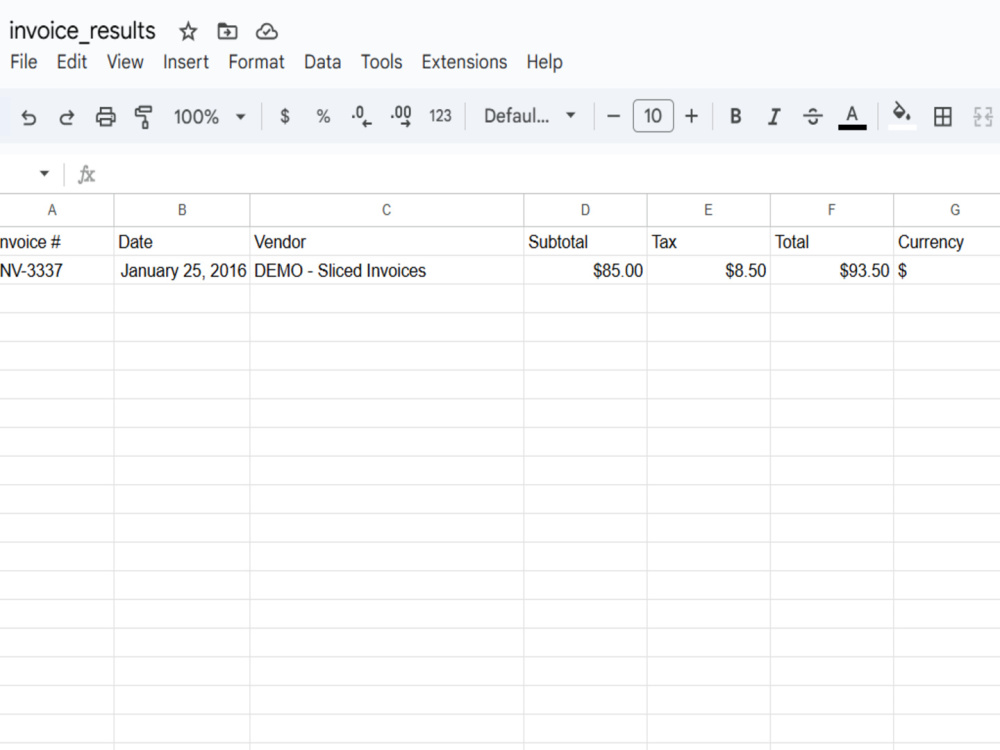Viewport: 1000px width, 750px height.
Task: Select the $8.50 tax cell
Action: point(709,270)
